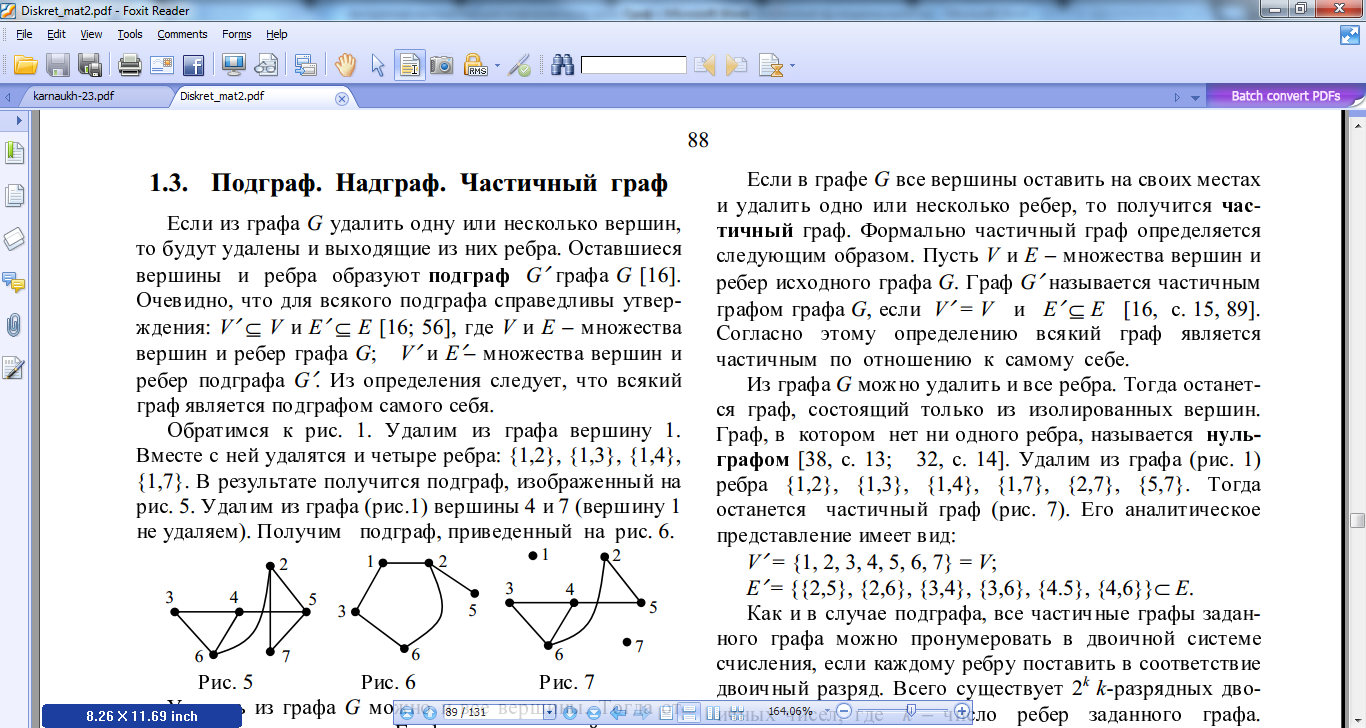This screenshot has height=728, width=1366.
Task: Expand the navigation panel arrow
Action: click(x=18, y=119)
